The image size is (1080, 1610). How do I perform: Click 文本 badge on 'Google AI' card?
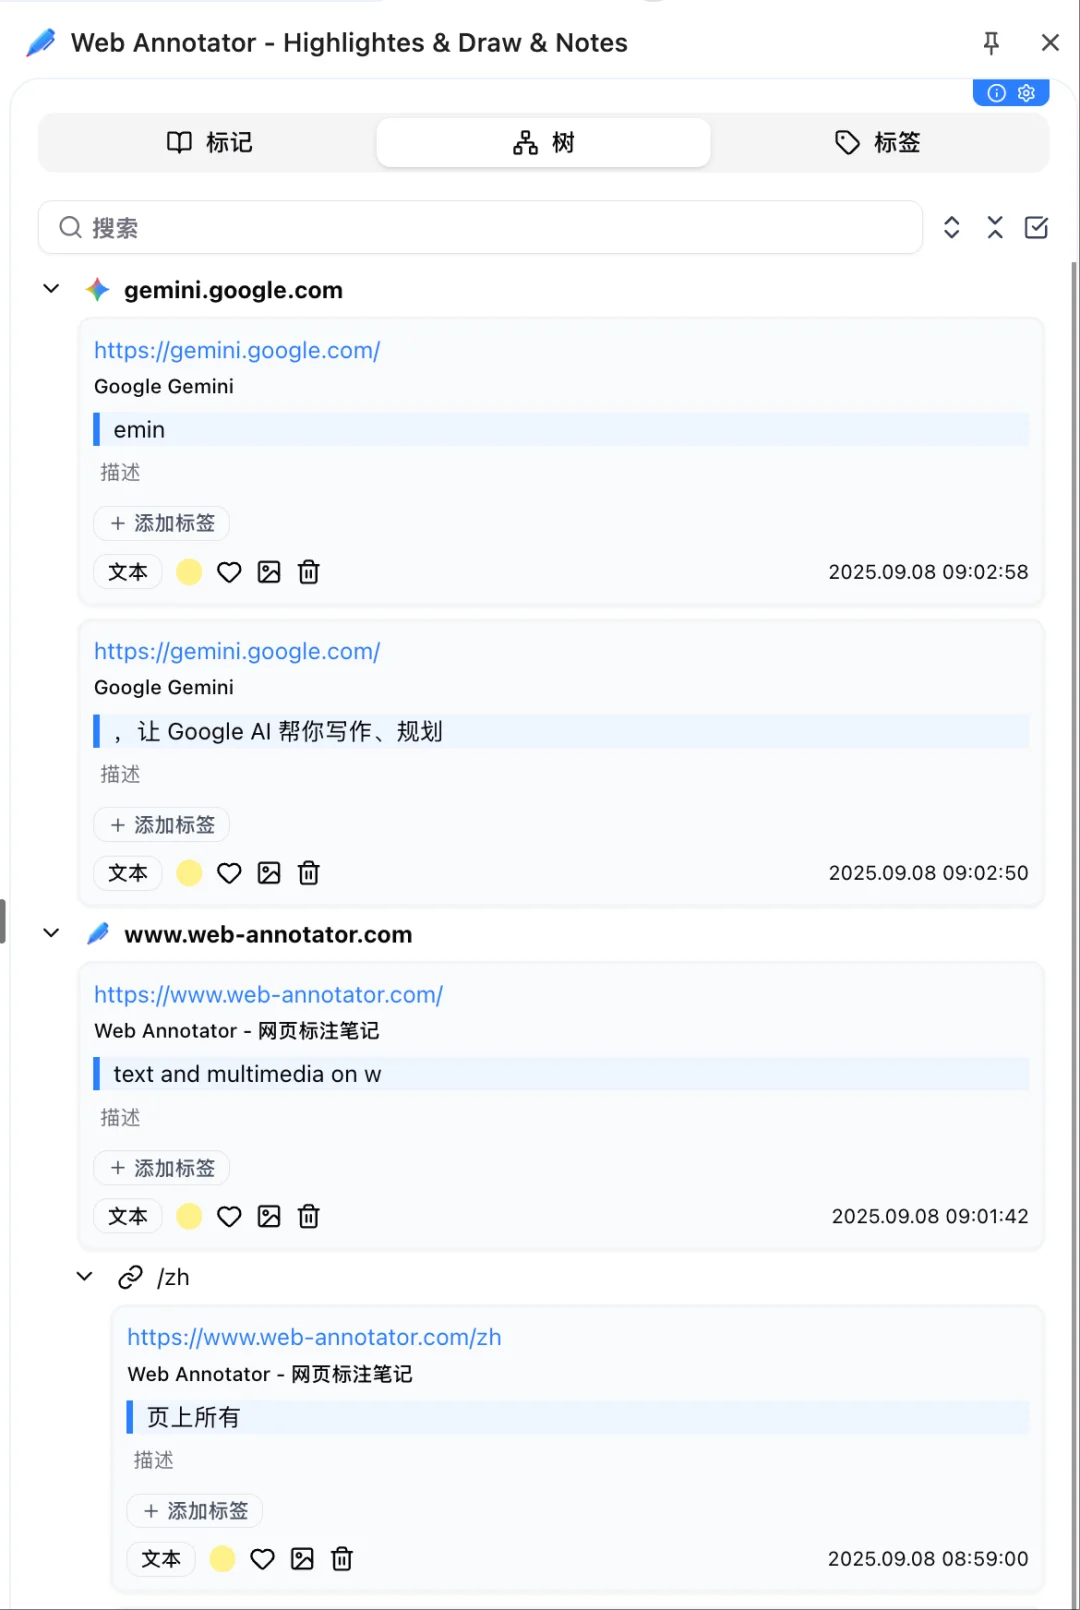(128, 873)
